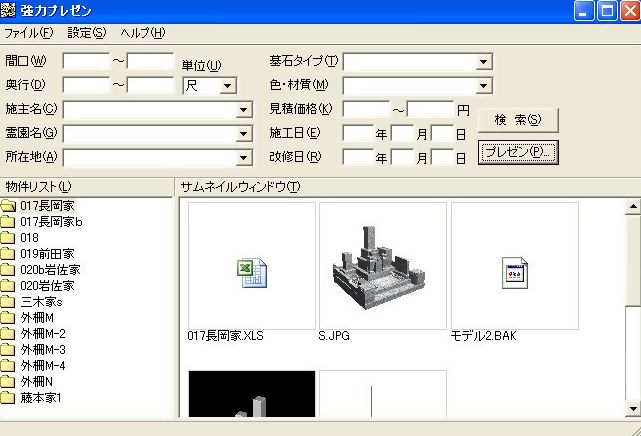Click folder icon of 020岩佐家
The height and width of the screenshot is (436, 641).
click(x=8, y=286)
